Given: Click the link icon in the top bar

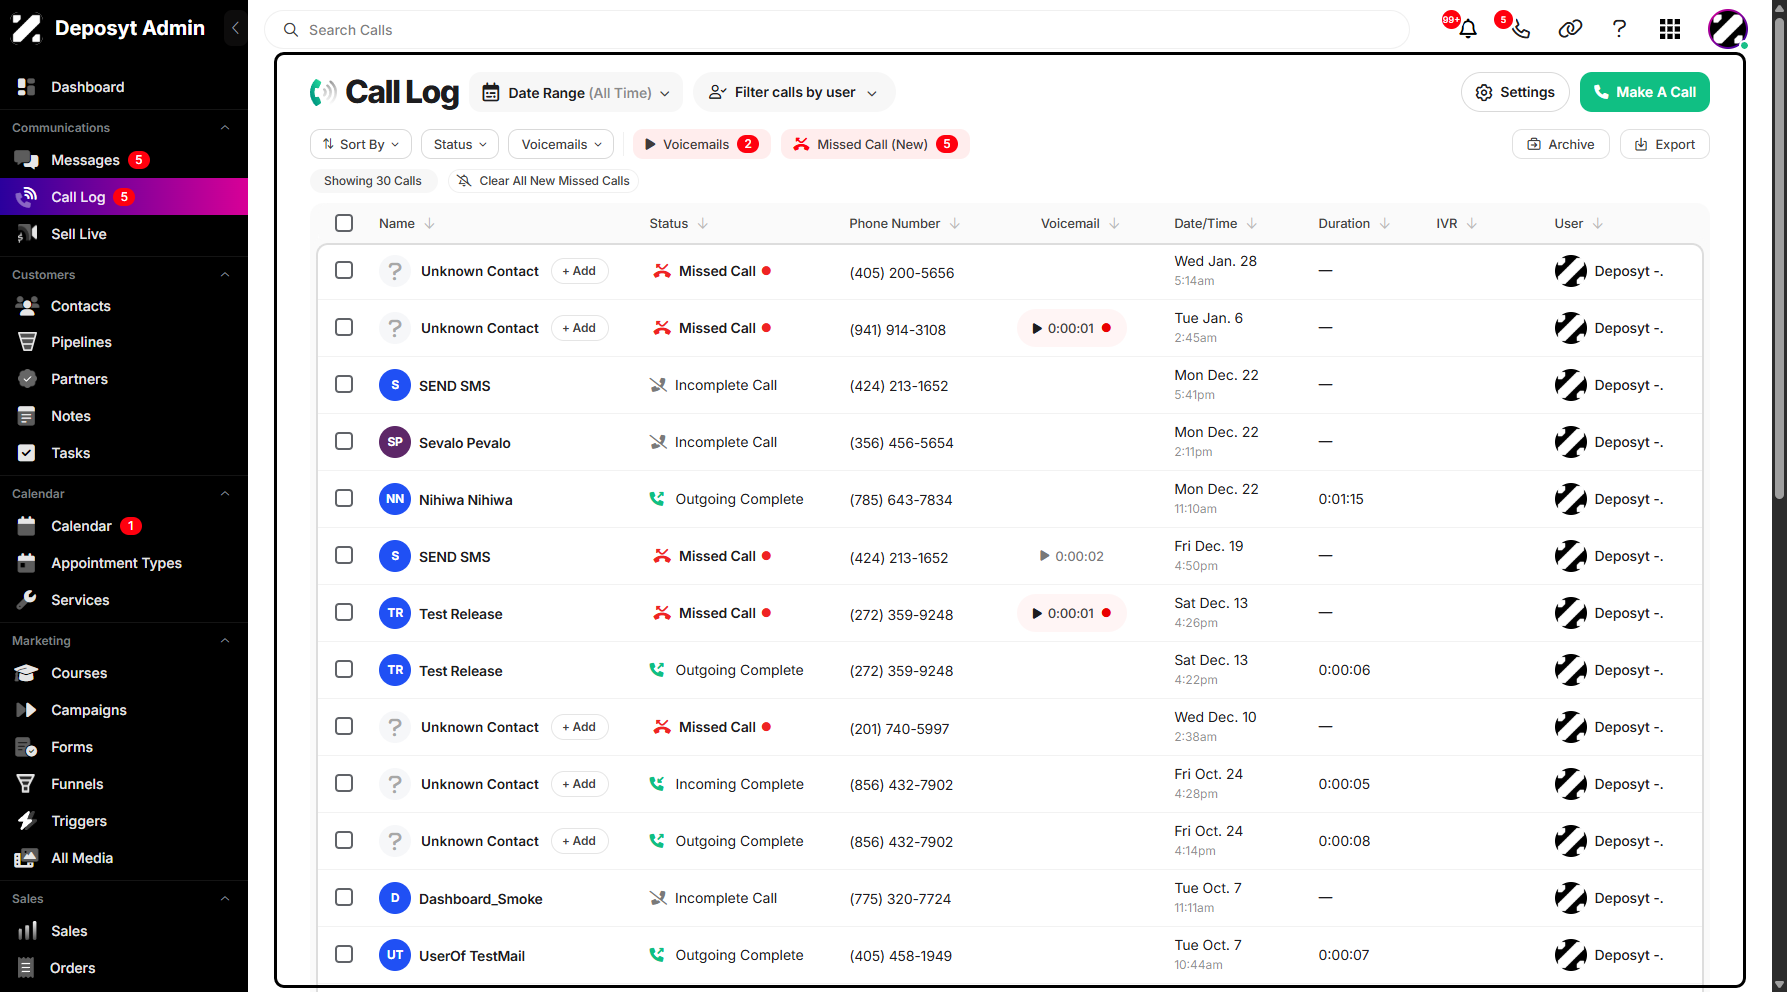Looking at the screenshot, I should (1570, 29).
